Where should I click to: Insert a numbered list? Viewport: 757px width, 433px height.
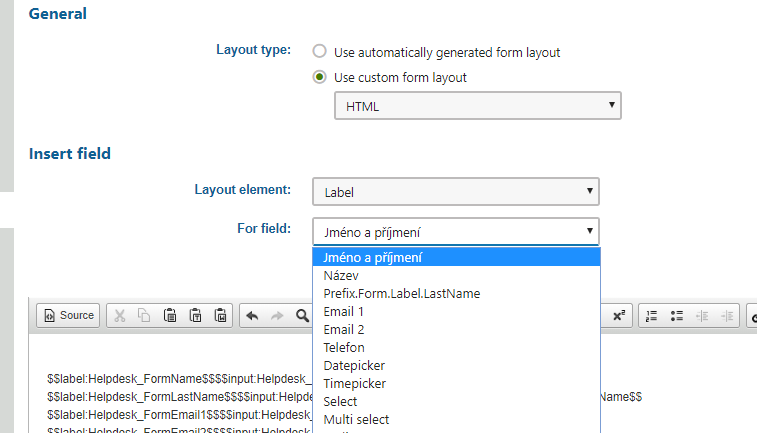[652, 316]
